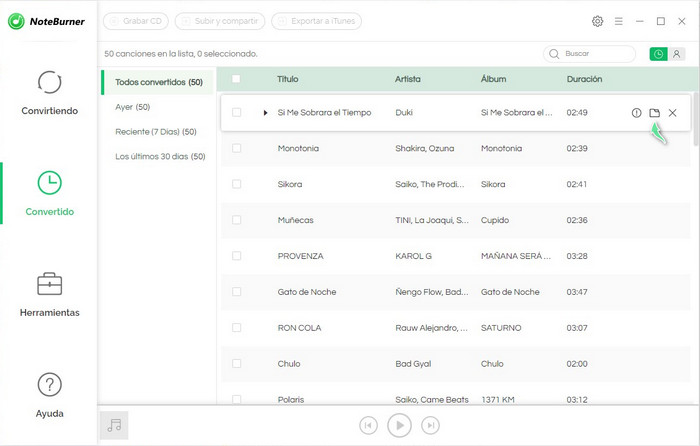Screen dimensions: 700x446
Task: Check the Sikora row checkbox
Action: coord(237,184)
